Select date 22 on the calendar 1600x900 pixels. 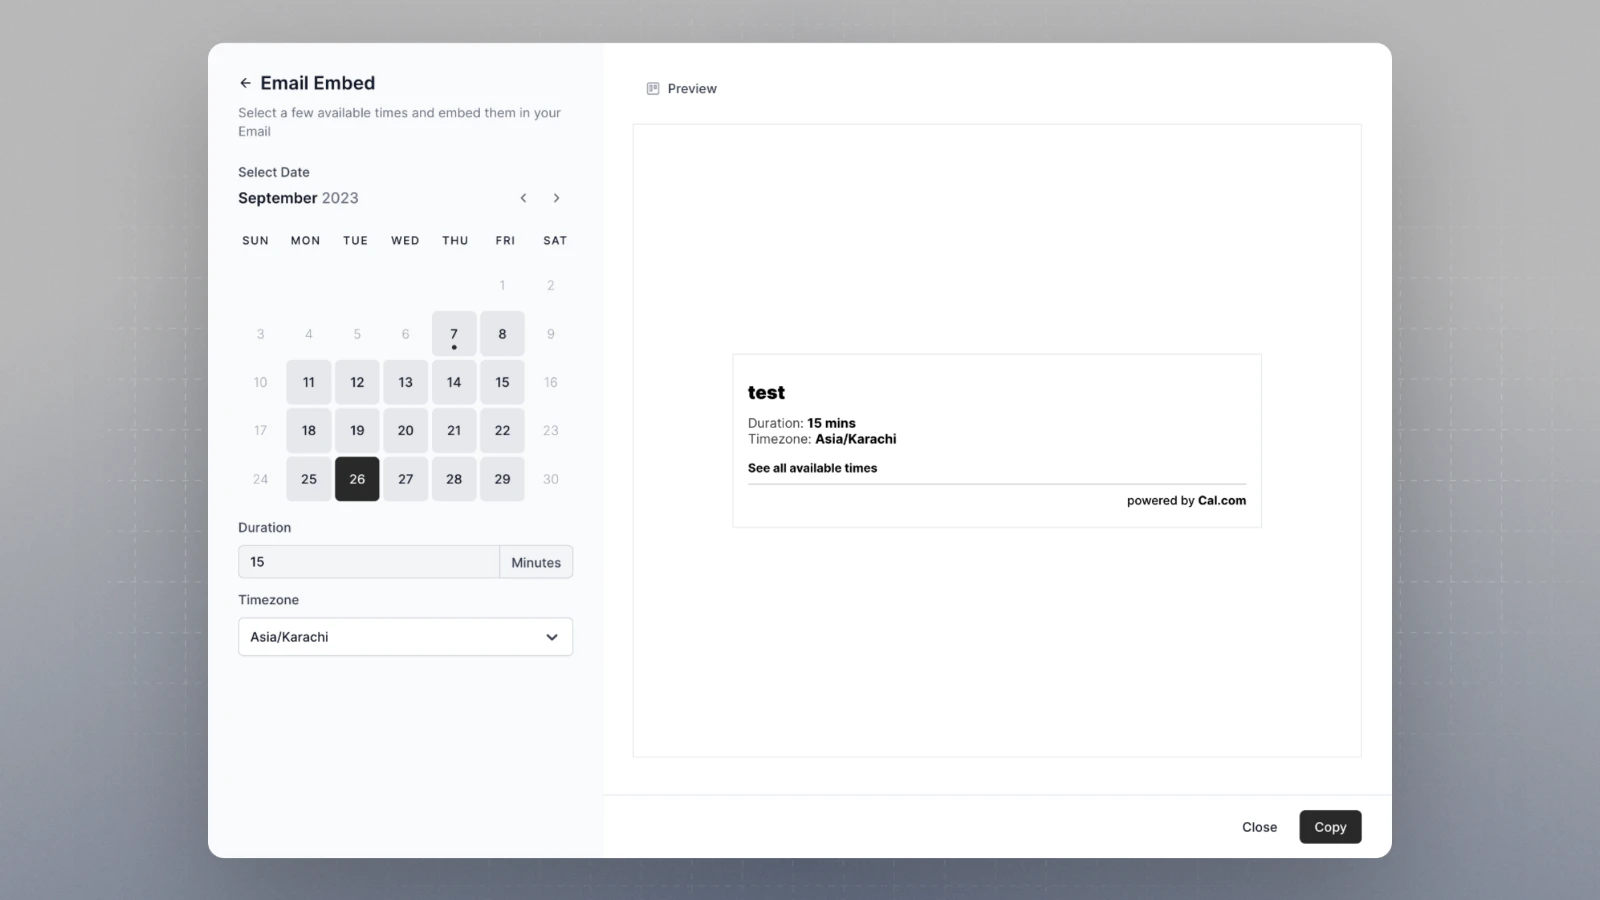[x=502, y=430]
